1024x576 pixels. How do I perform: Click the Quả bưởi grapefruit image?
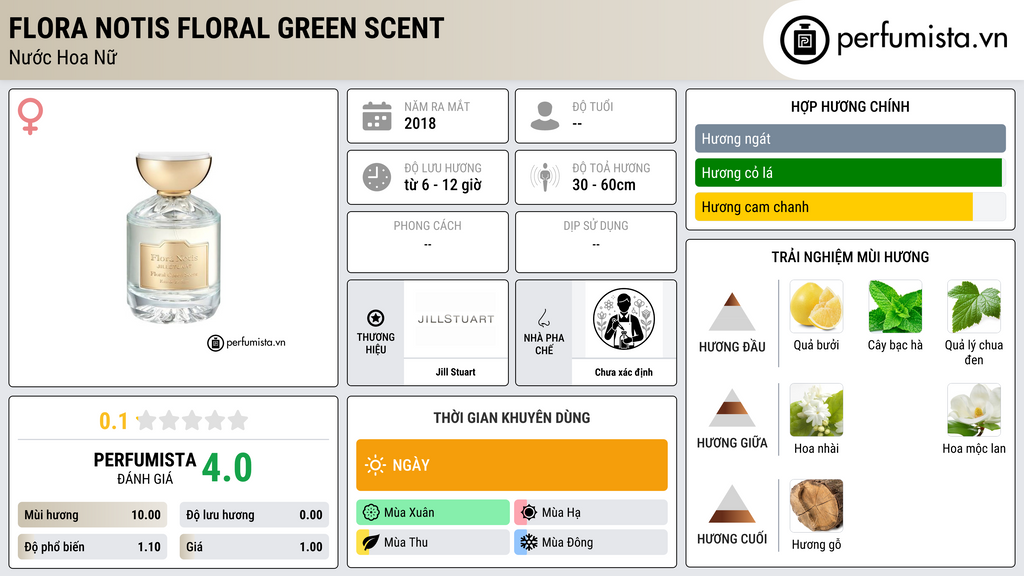(x=816, y=306)
